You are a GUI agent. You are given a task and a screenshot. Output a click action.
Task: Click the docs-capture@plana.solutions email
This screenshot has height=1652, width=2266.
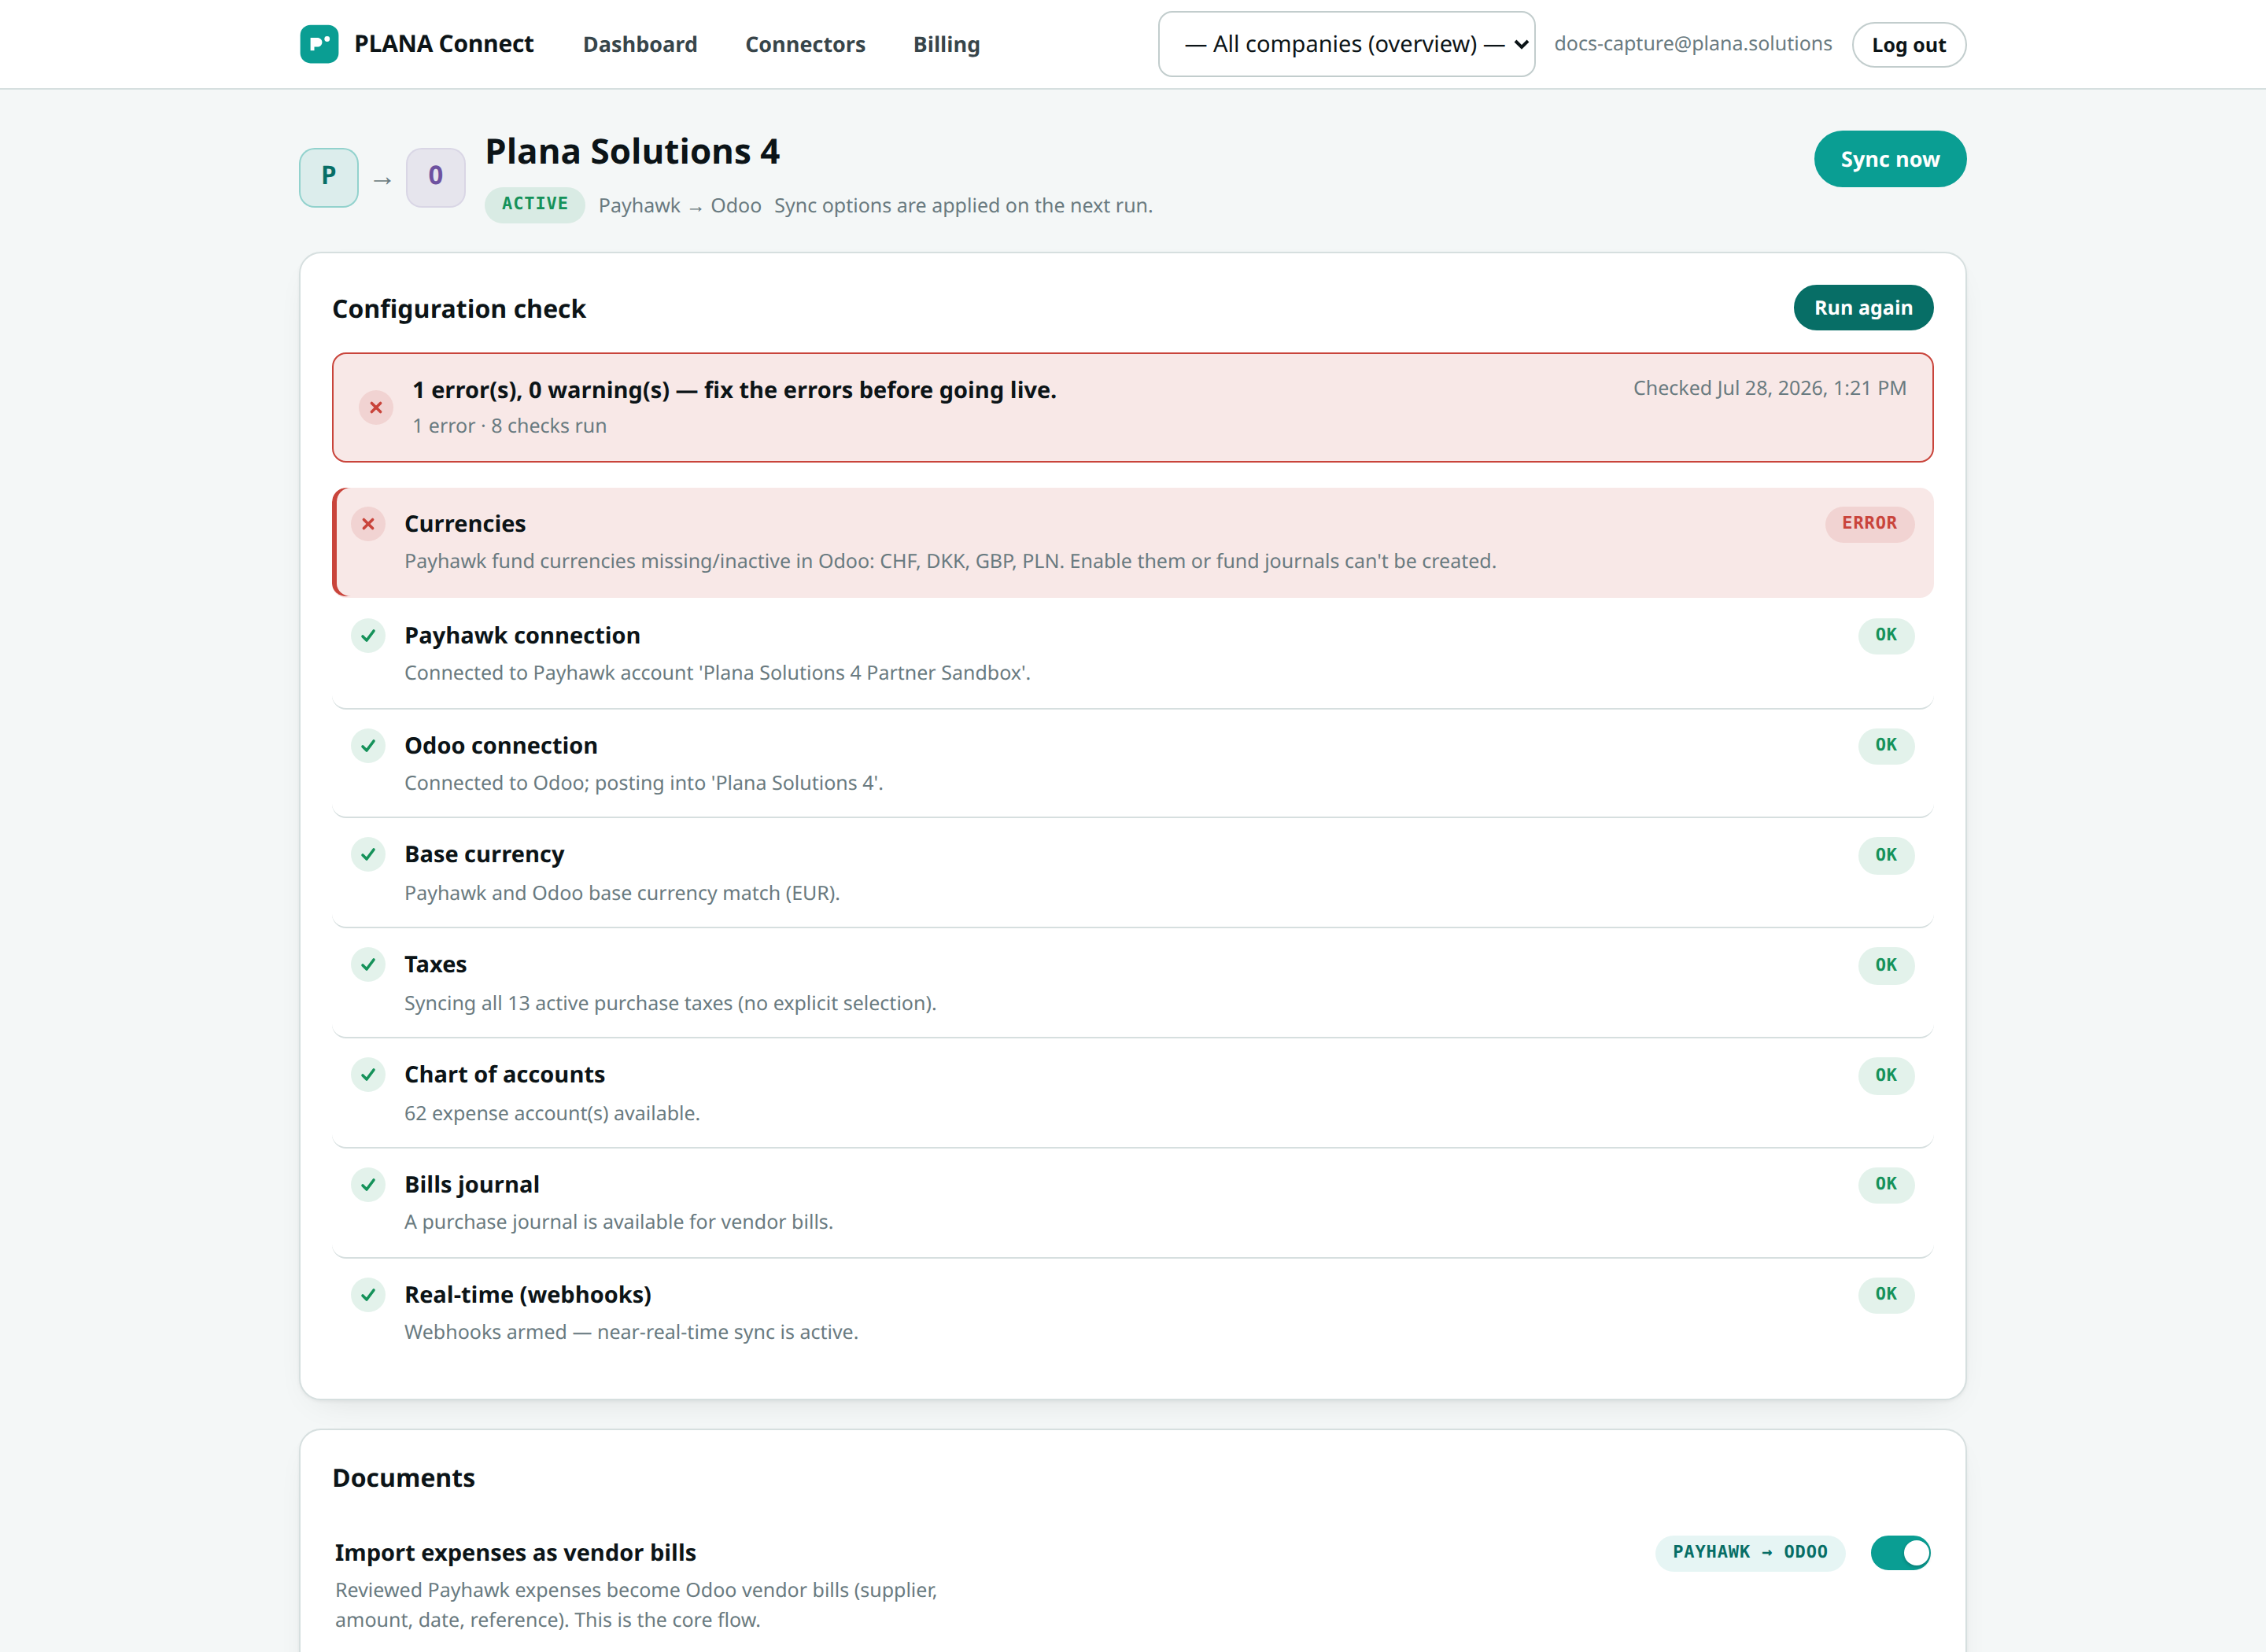pyautogui.click(x=1693, y=44)
